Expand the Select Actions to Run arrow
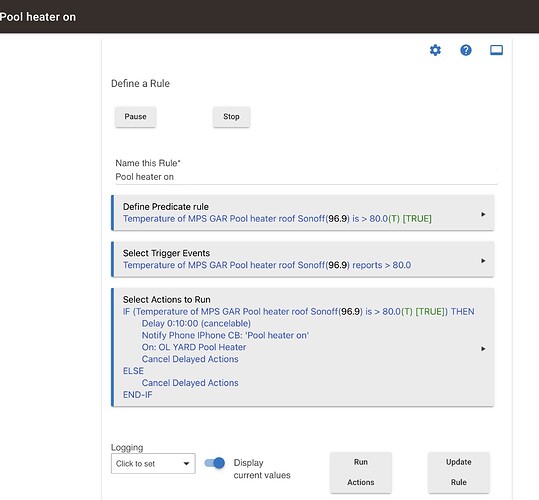Viewport: 539px width, 500px height. click(483, 349)
